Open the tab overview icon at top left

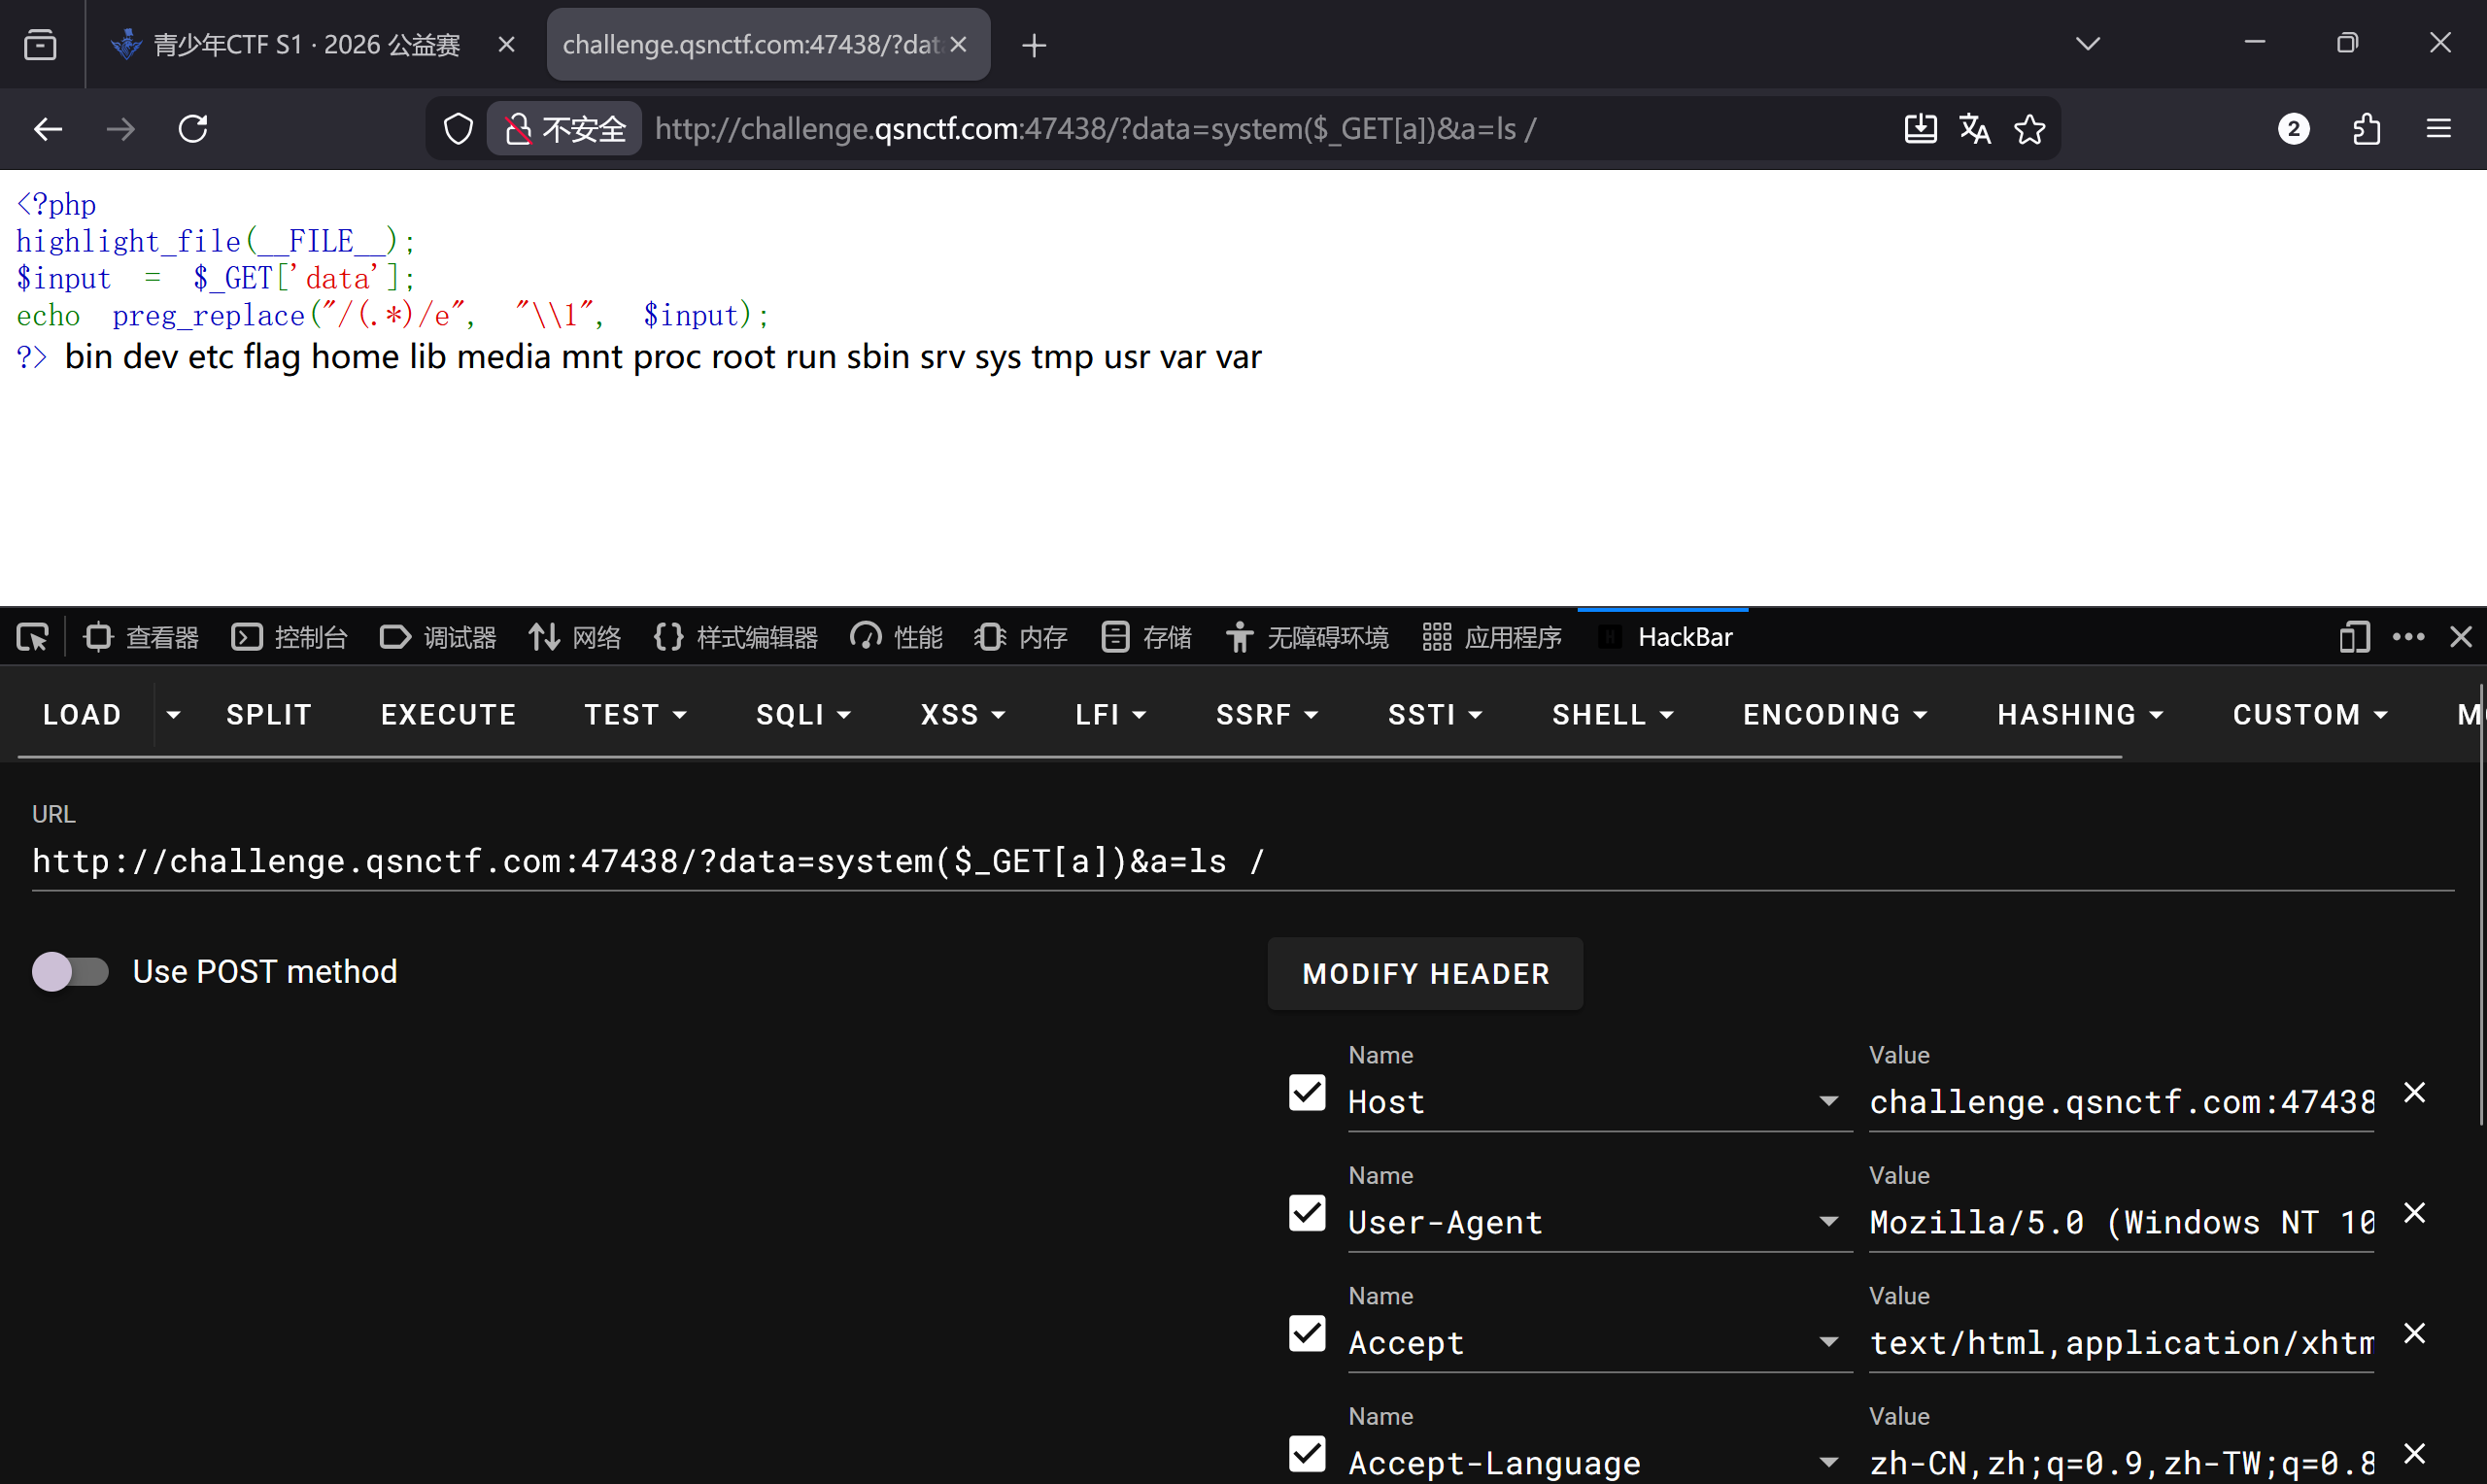[40, 45]
